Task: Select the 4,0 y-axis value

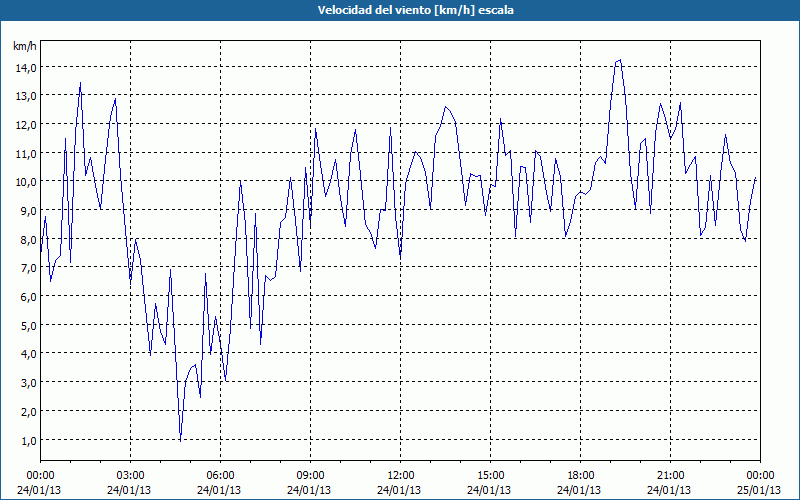Action: tap(28, 354)
